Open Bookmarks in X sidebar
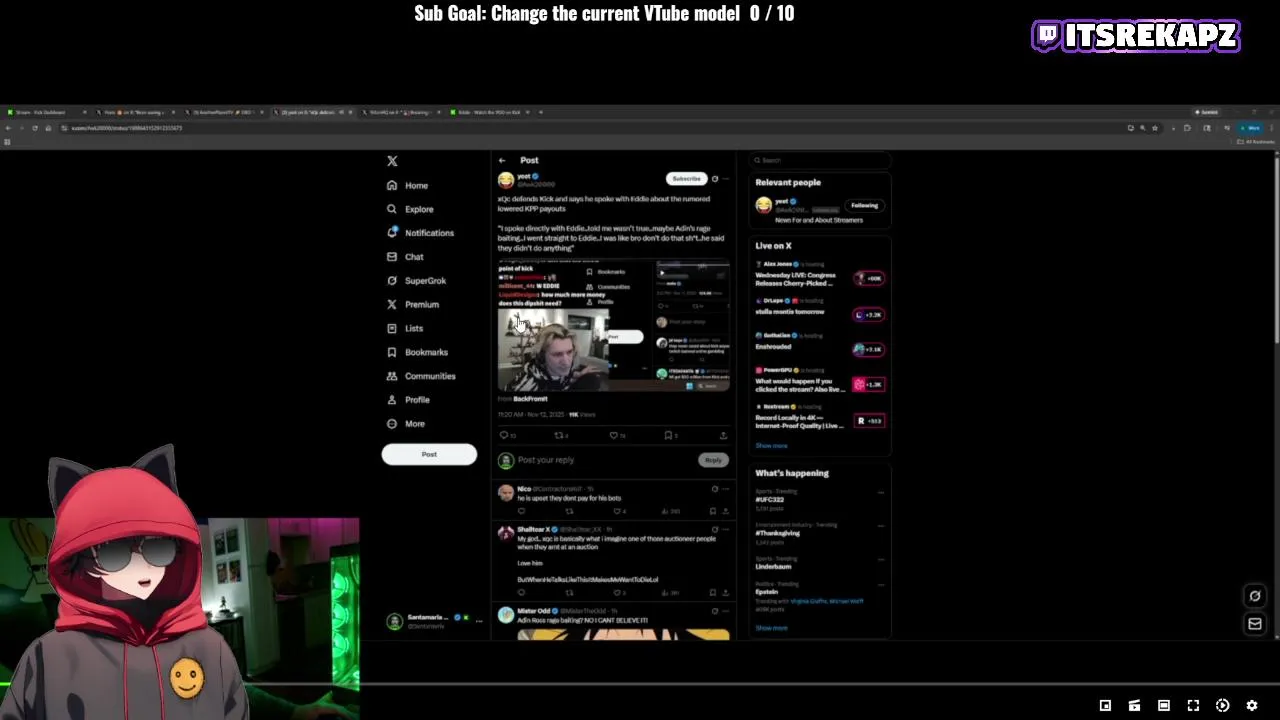The height and width of the screenshot is (720, 1280). click(x=417, y=352)
